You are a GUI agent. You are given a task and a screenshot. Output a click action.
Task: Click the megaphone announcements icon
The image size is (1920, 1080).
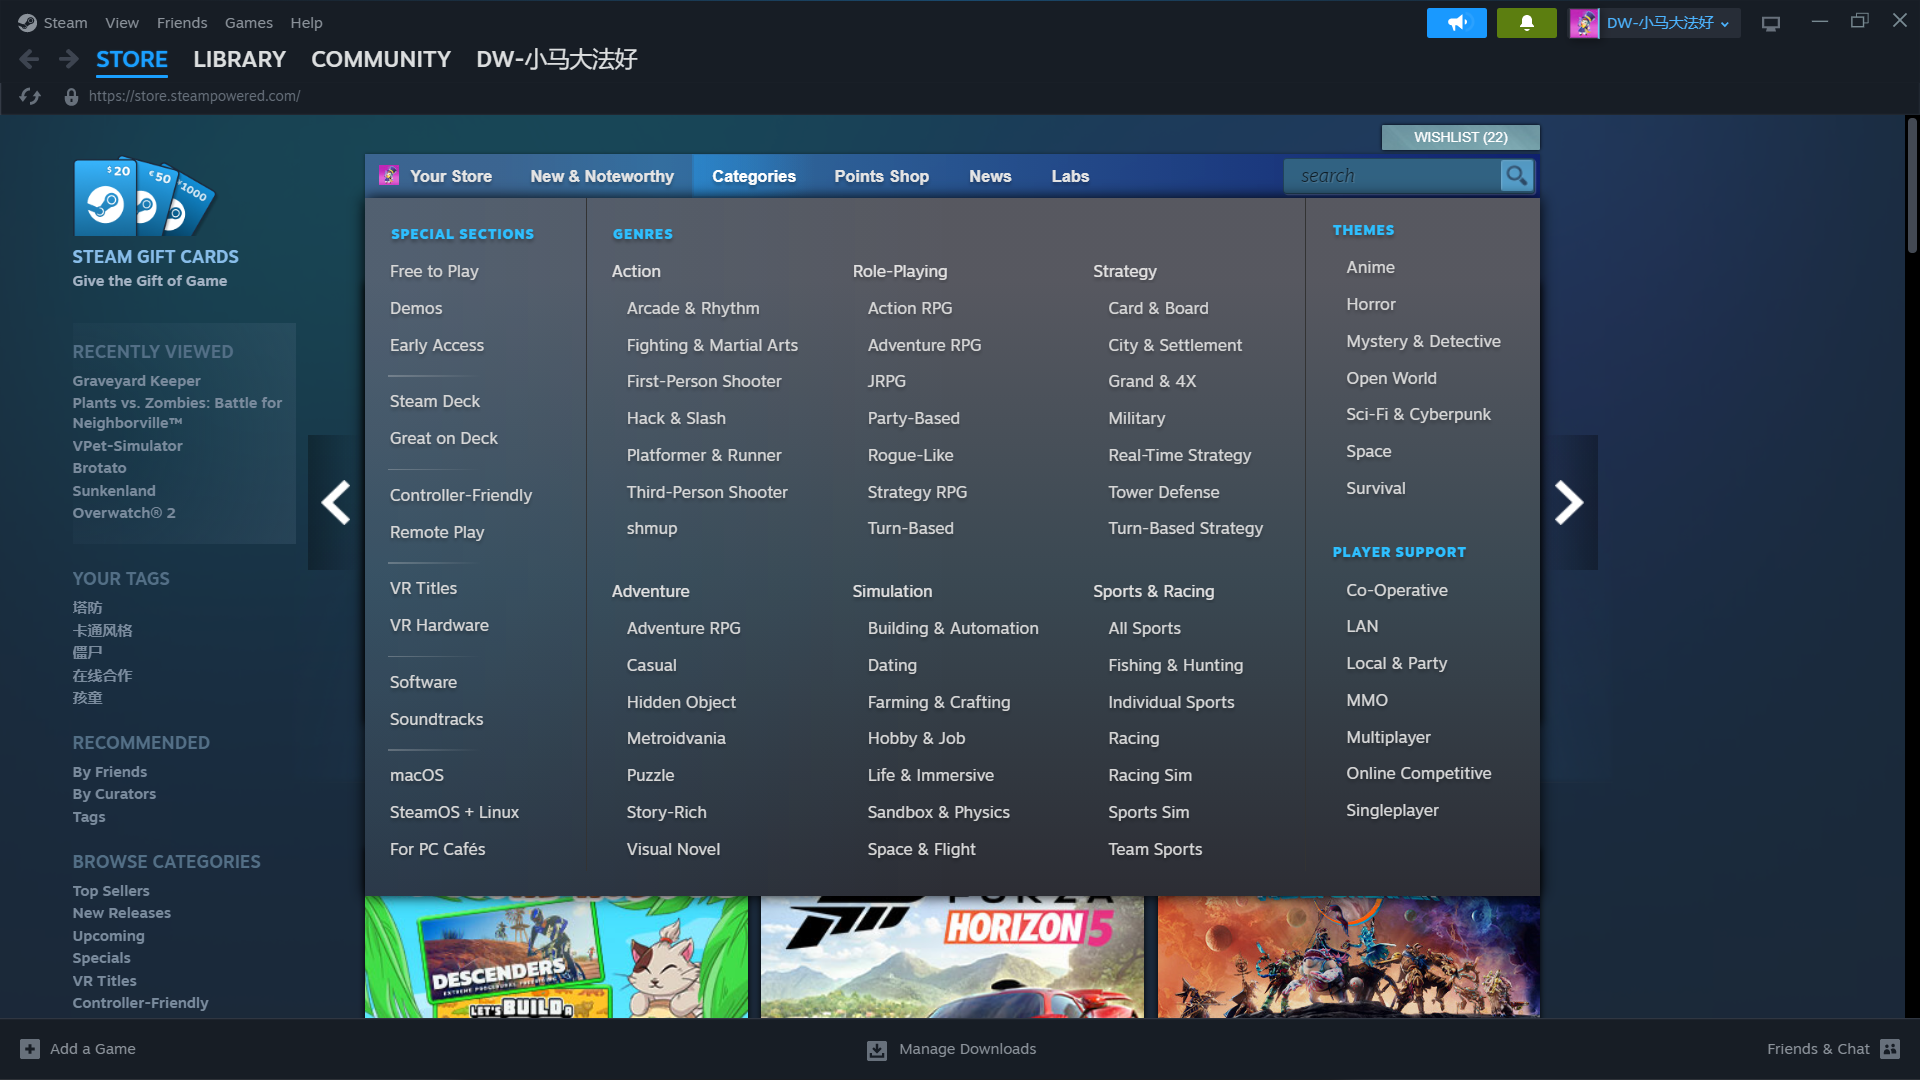click(x=1456, y=22)
